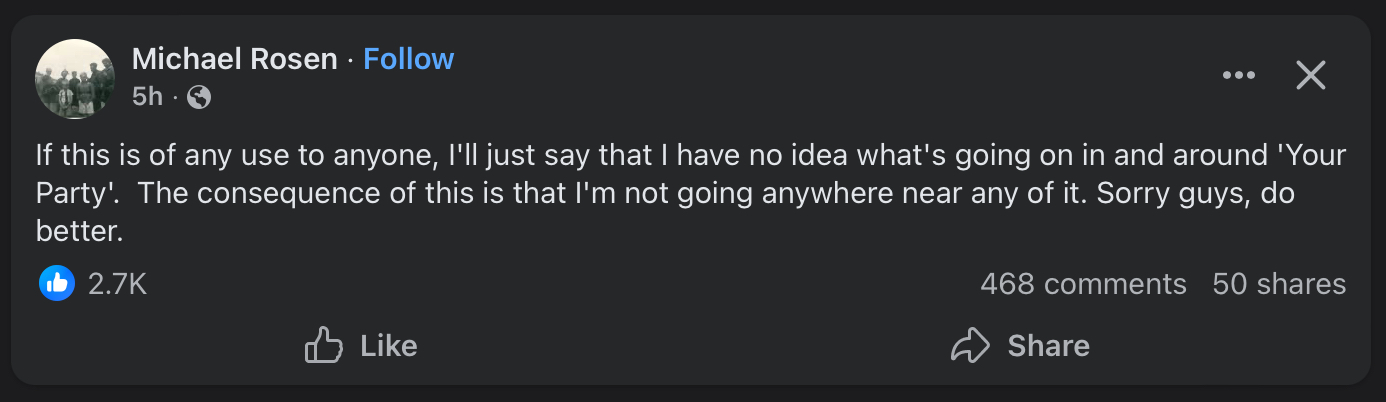The image size is (1386, 402).
Task: Follow Michael Rosen
Action: (408, 59)
